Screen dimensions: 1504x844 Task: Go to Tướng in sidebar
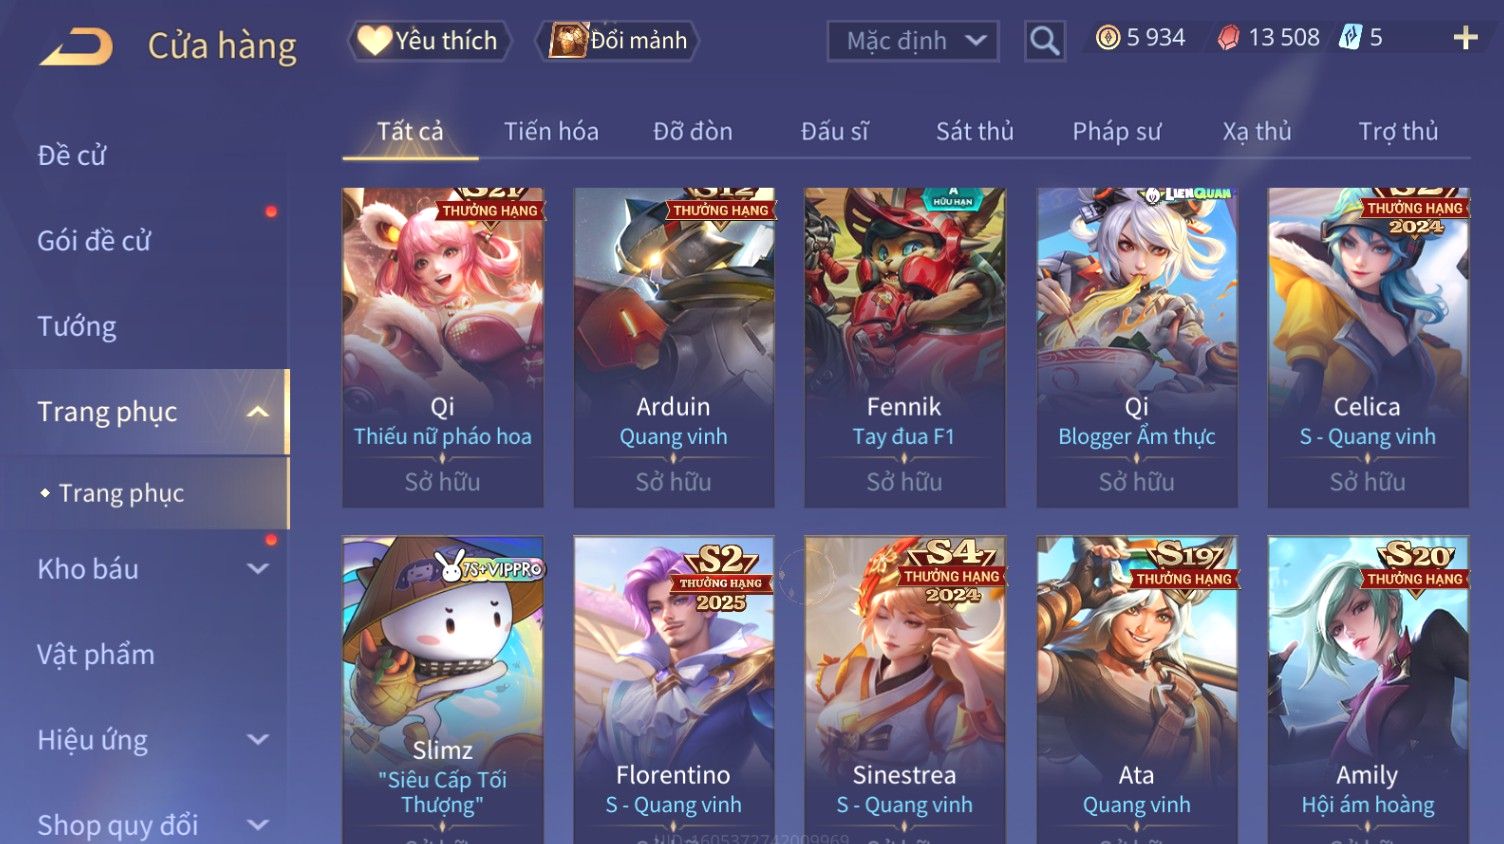click(x=77, y=327)
